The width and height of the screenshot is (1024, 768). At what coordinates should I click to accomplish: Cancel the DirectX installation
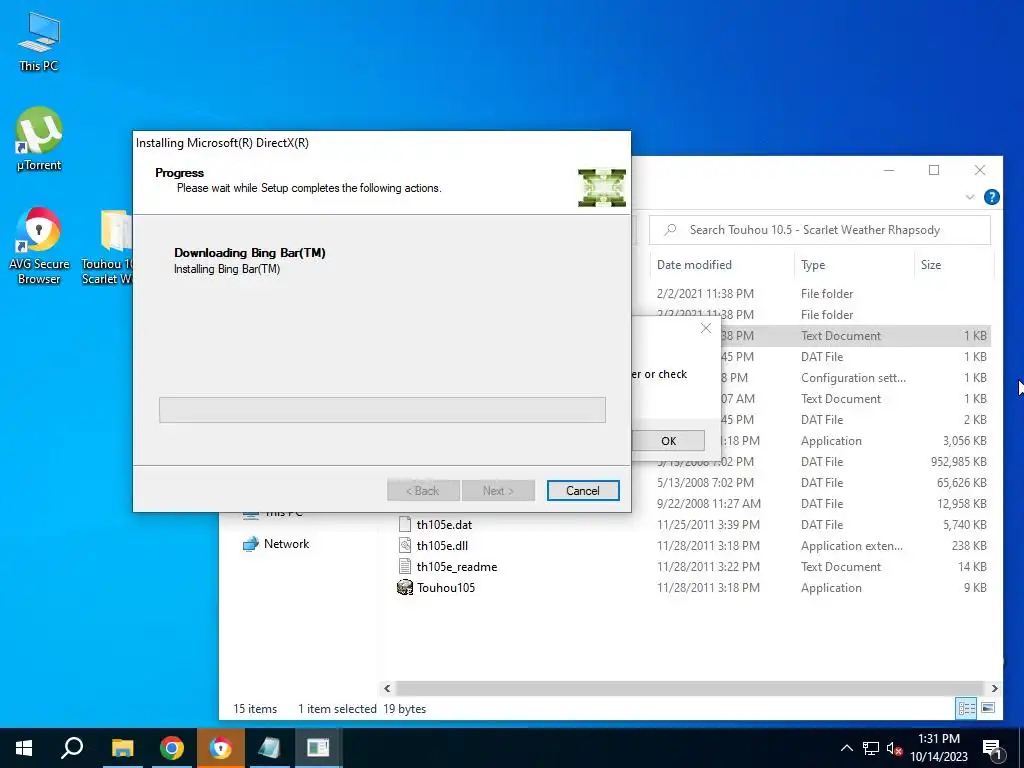pyautogui.click(x=583, y=490)
